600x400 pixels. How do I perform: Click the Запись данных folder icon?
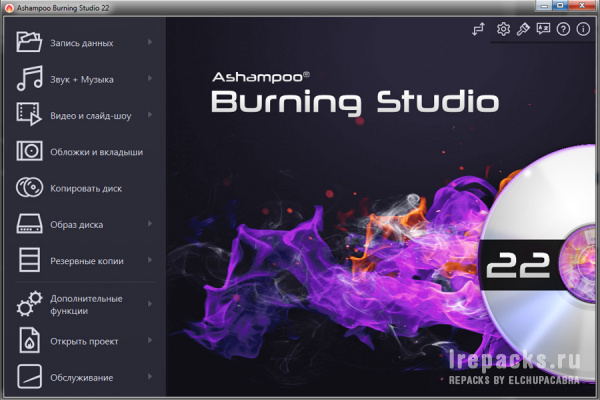[29, 42]
